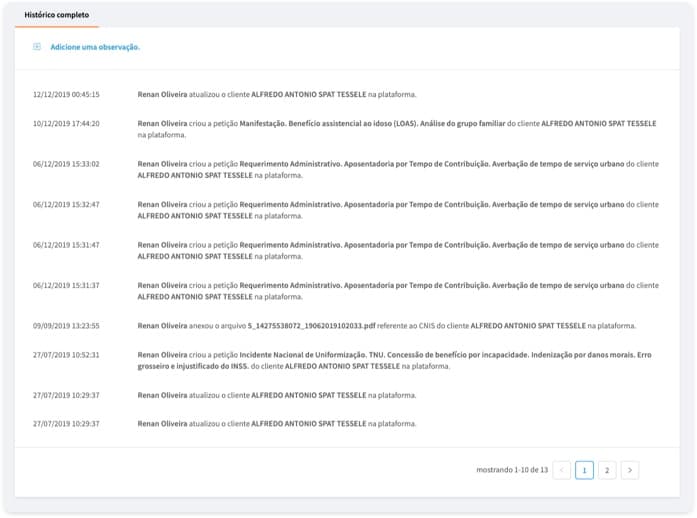Switch to page 2 of history

pyautogui.click(x=607, y=470)
